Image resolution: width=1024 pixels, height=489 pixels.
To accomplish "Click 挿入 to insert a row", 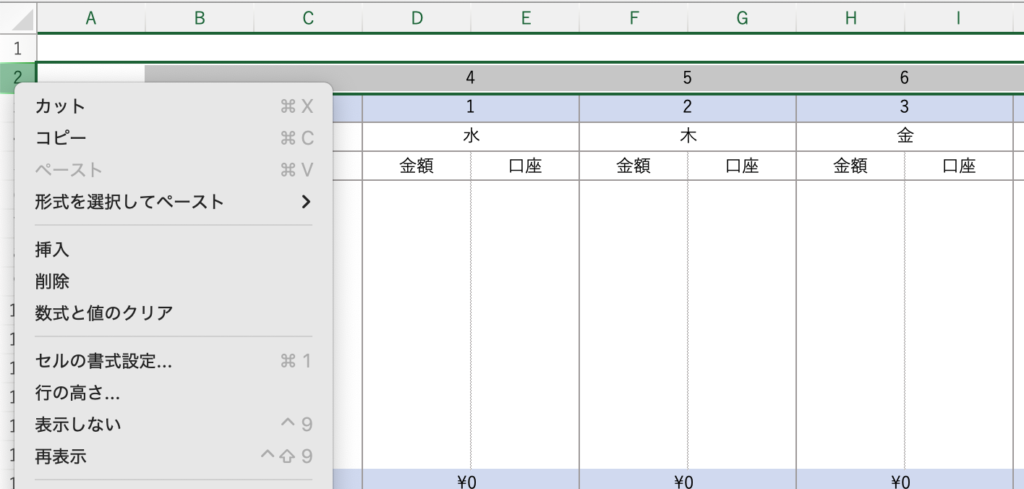I will [52, 249].
